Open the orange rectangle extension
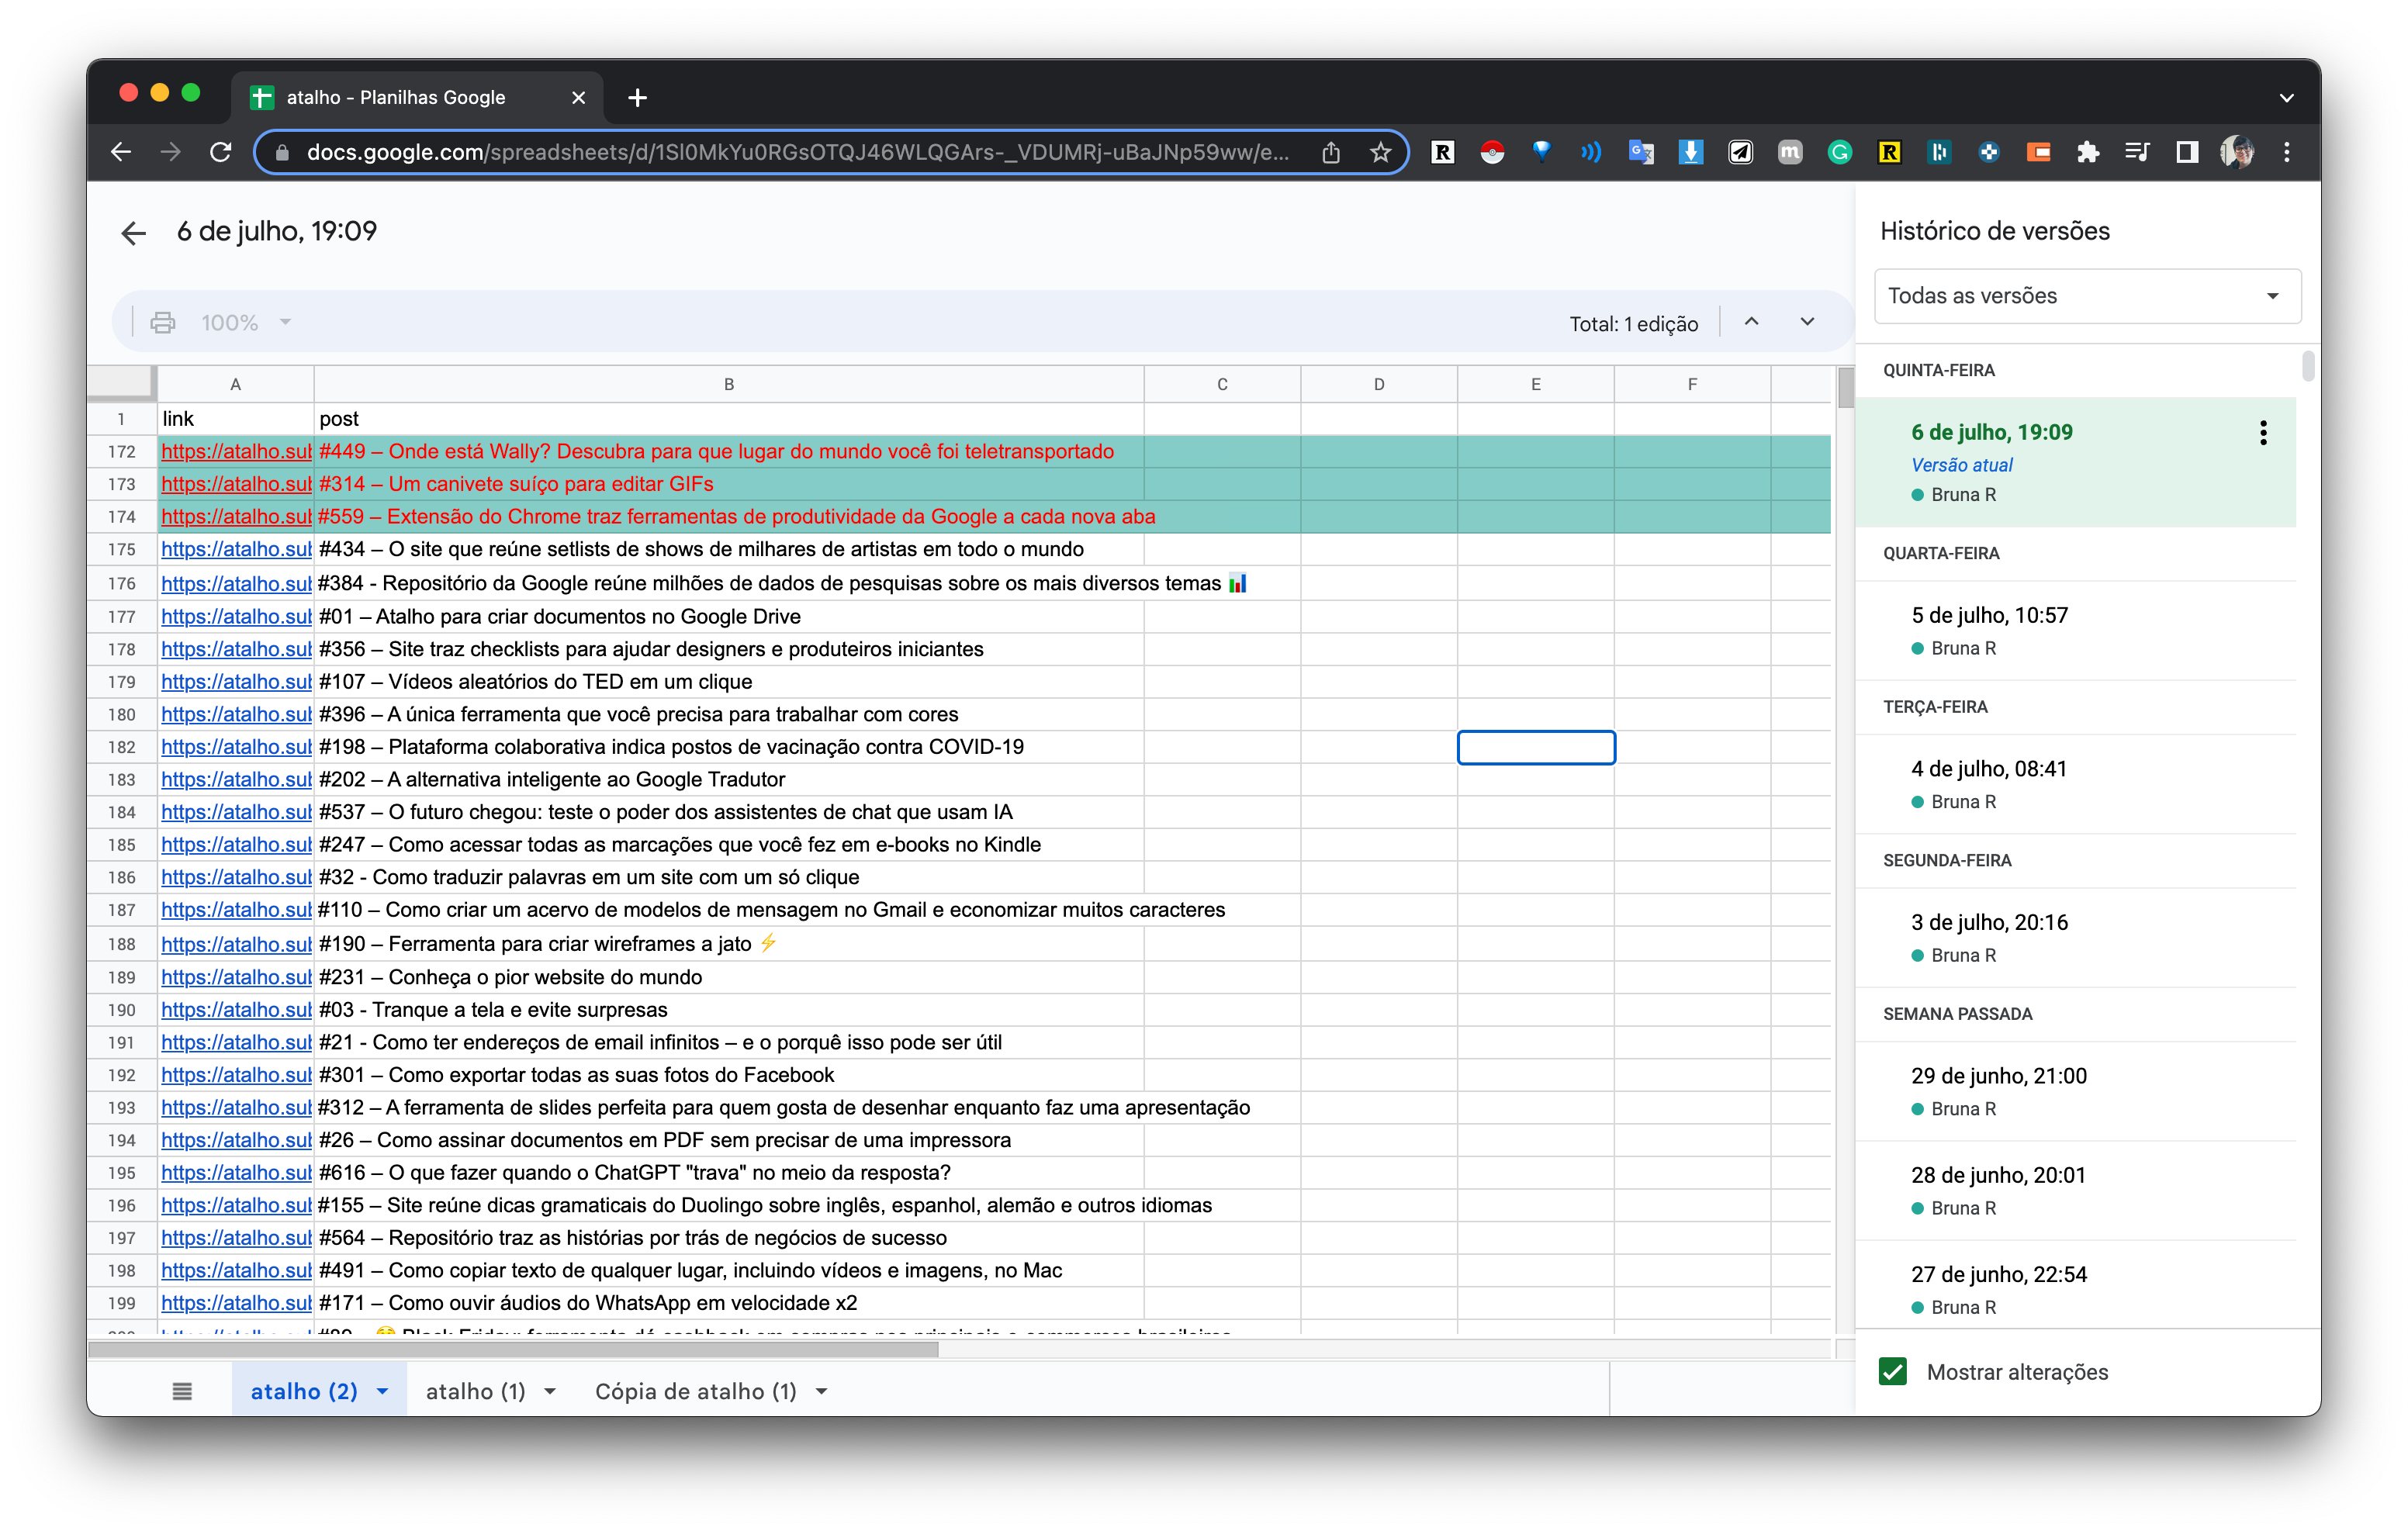2408x1531 pixels. click(2039, 152)
